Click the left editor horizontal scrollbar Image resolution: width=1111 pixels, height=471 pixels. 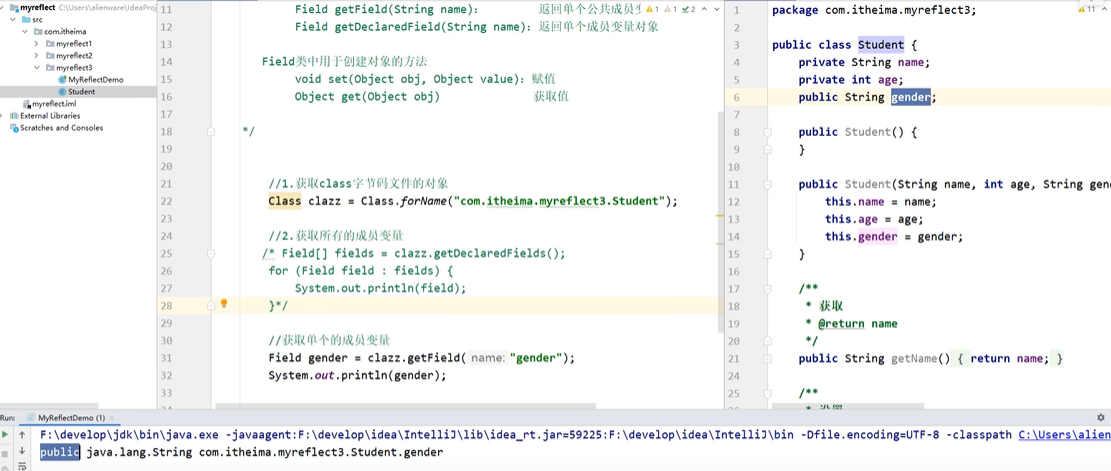tap(405, 407)
